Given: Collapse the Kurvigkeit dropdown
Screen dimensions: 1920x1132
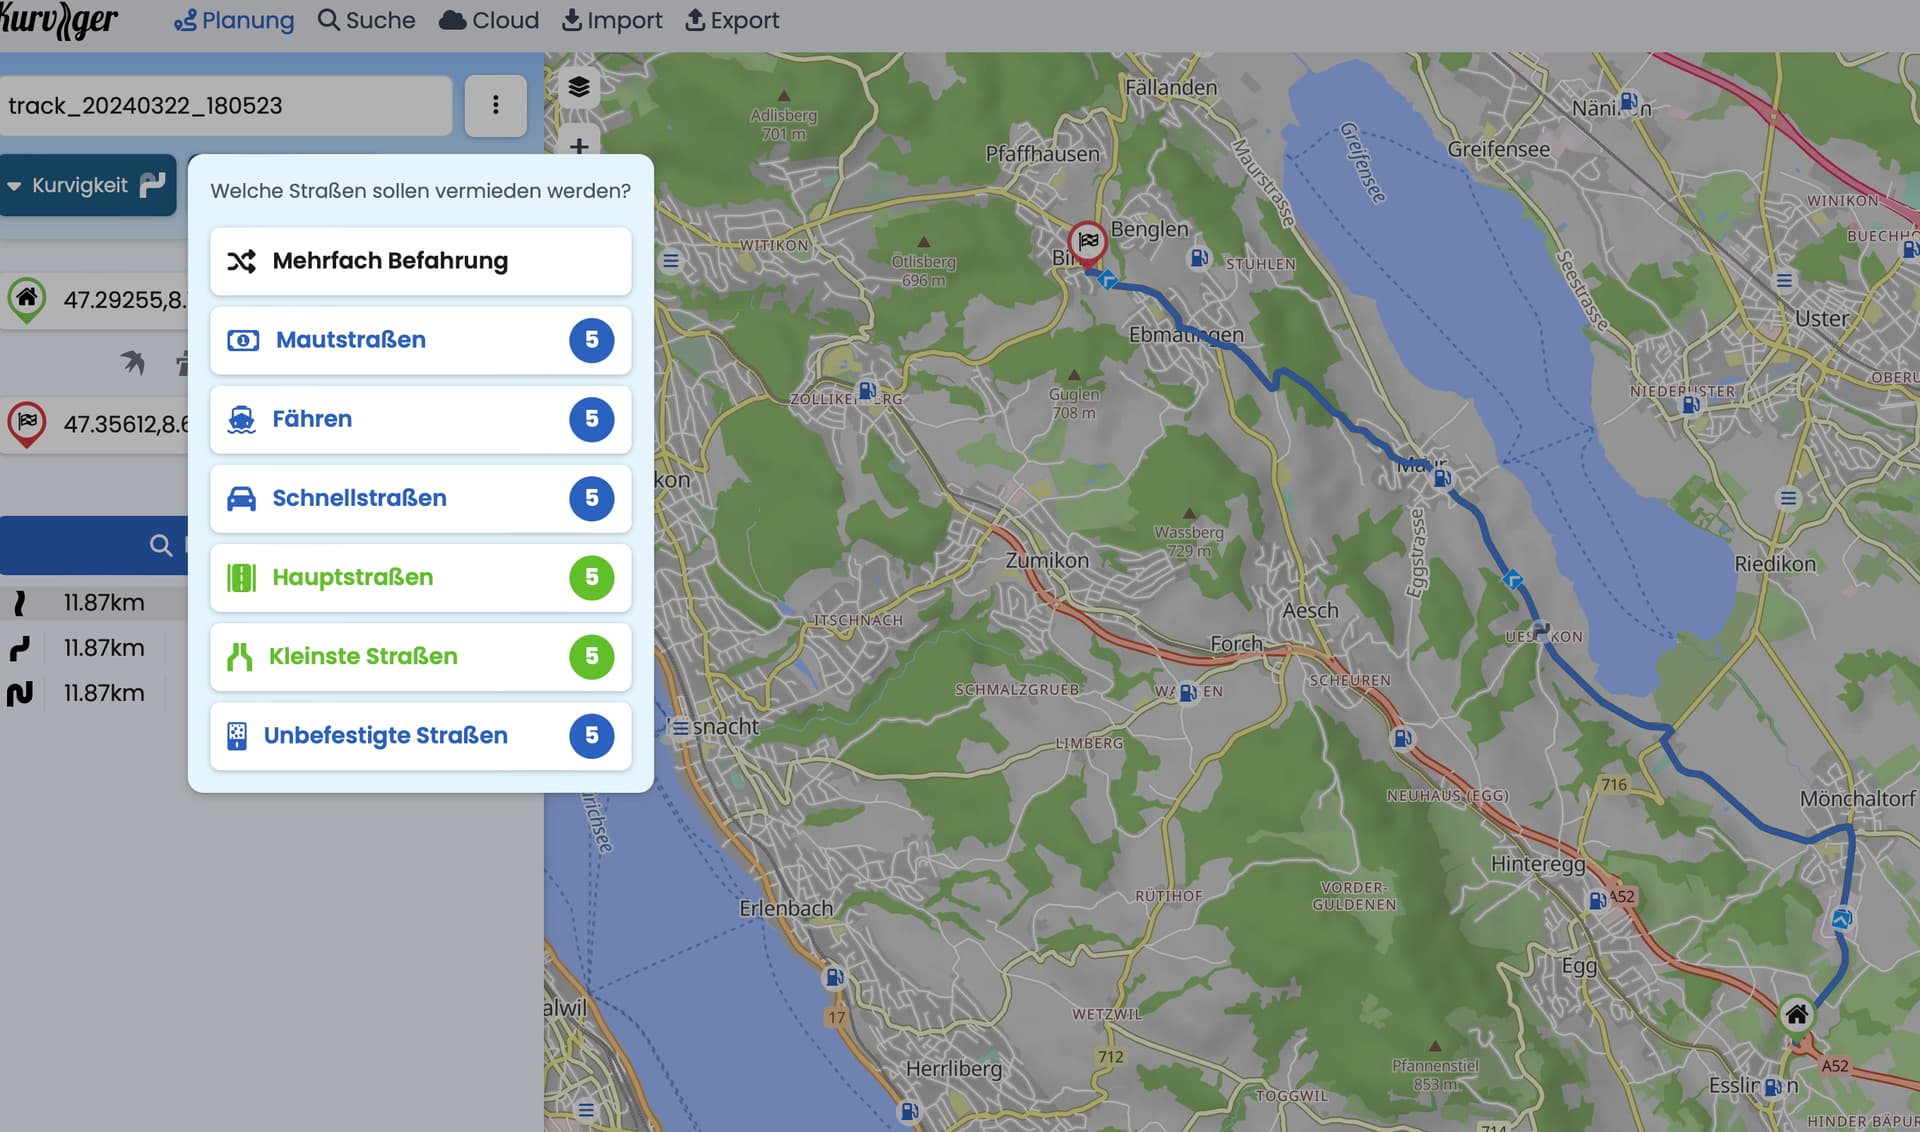Looking at the screenshot, I should point(88,185).
